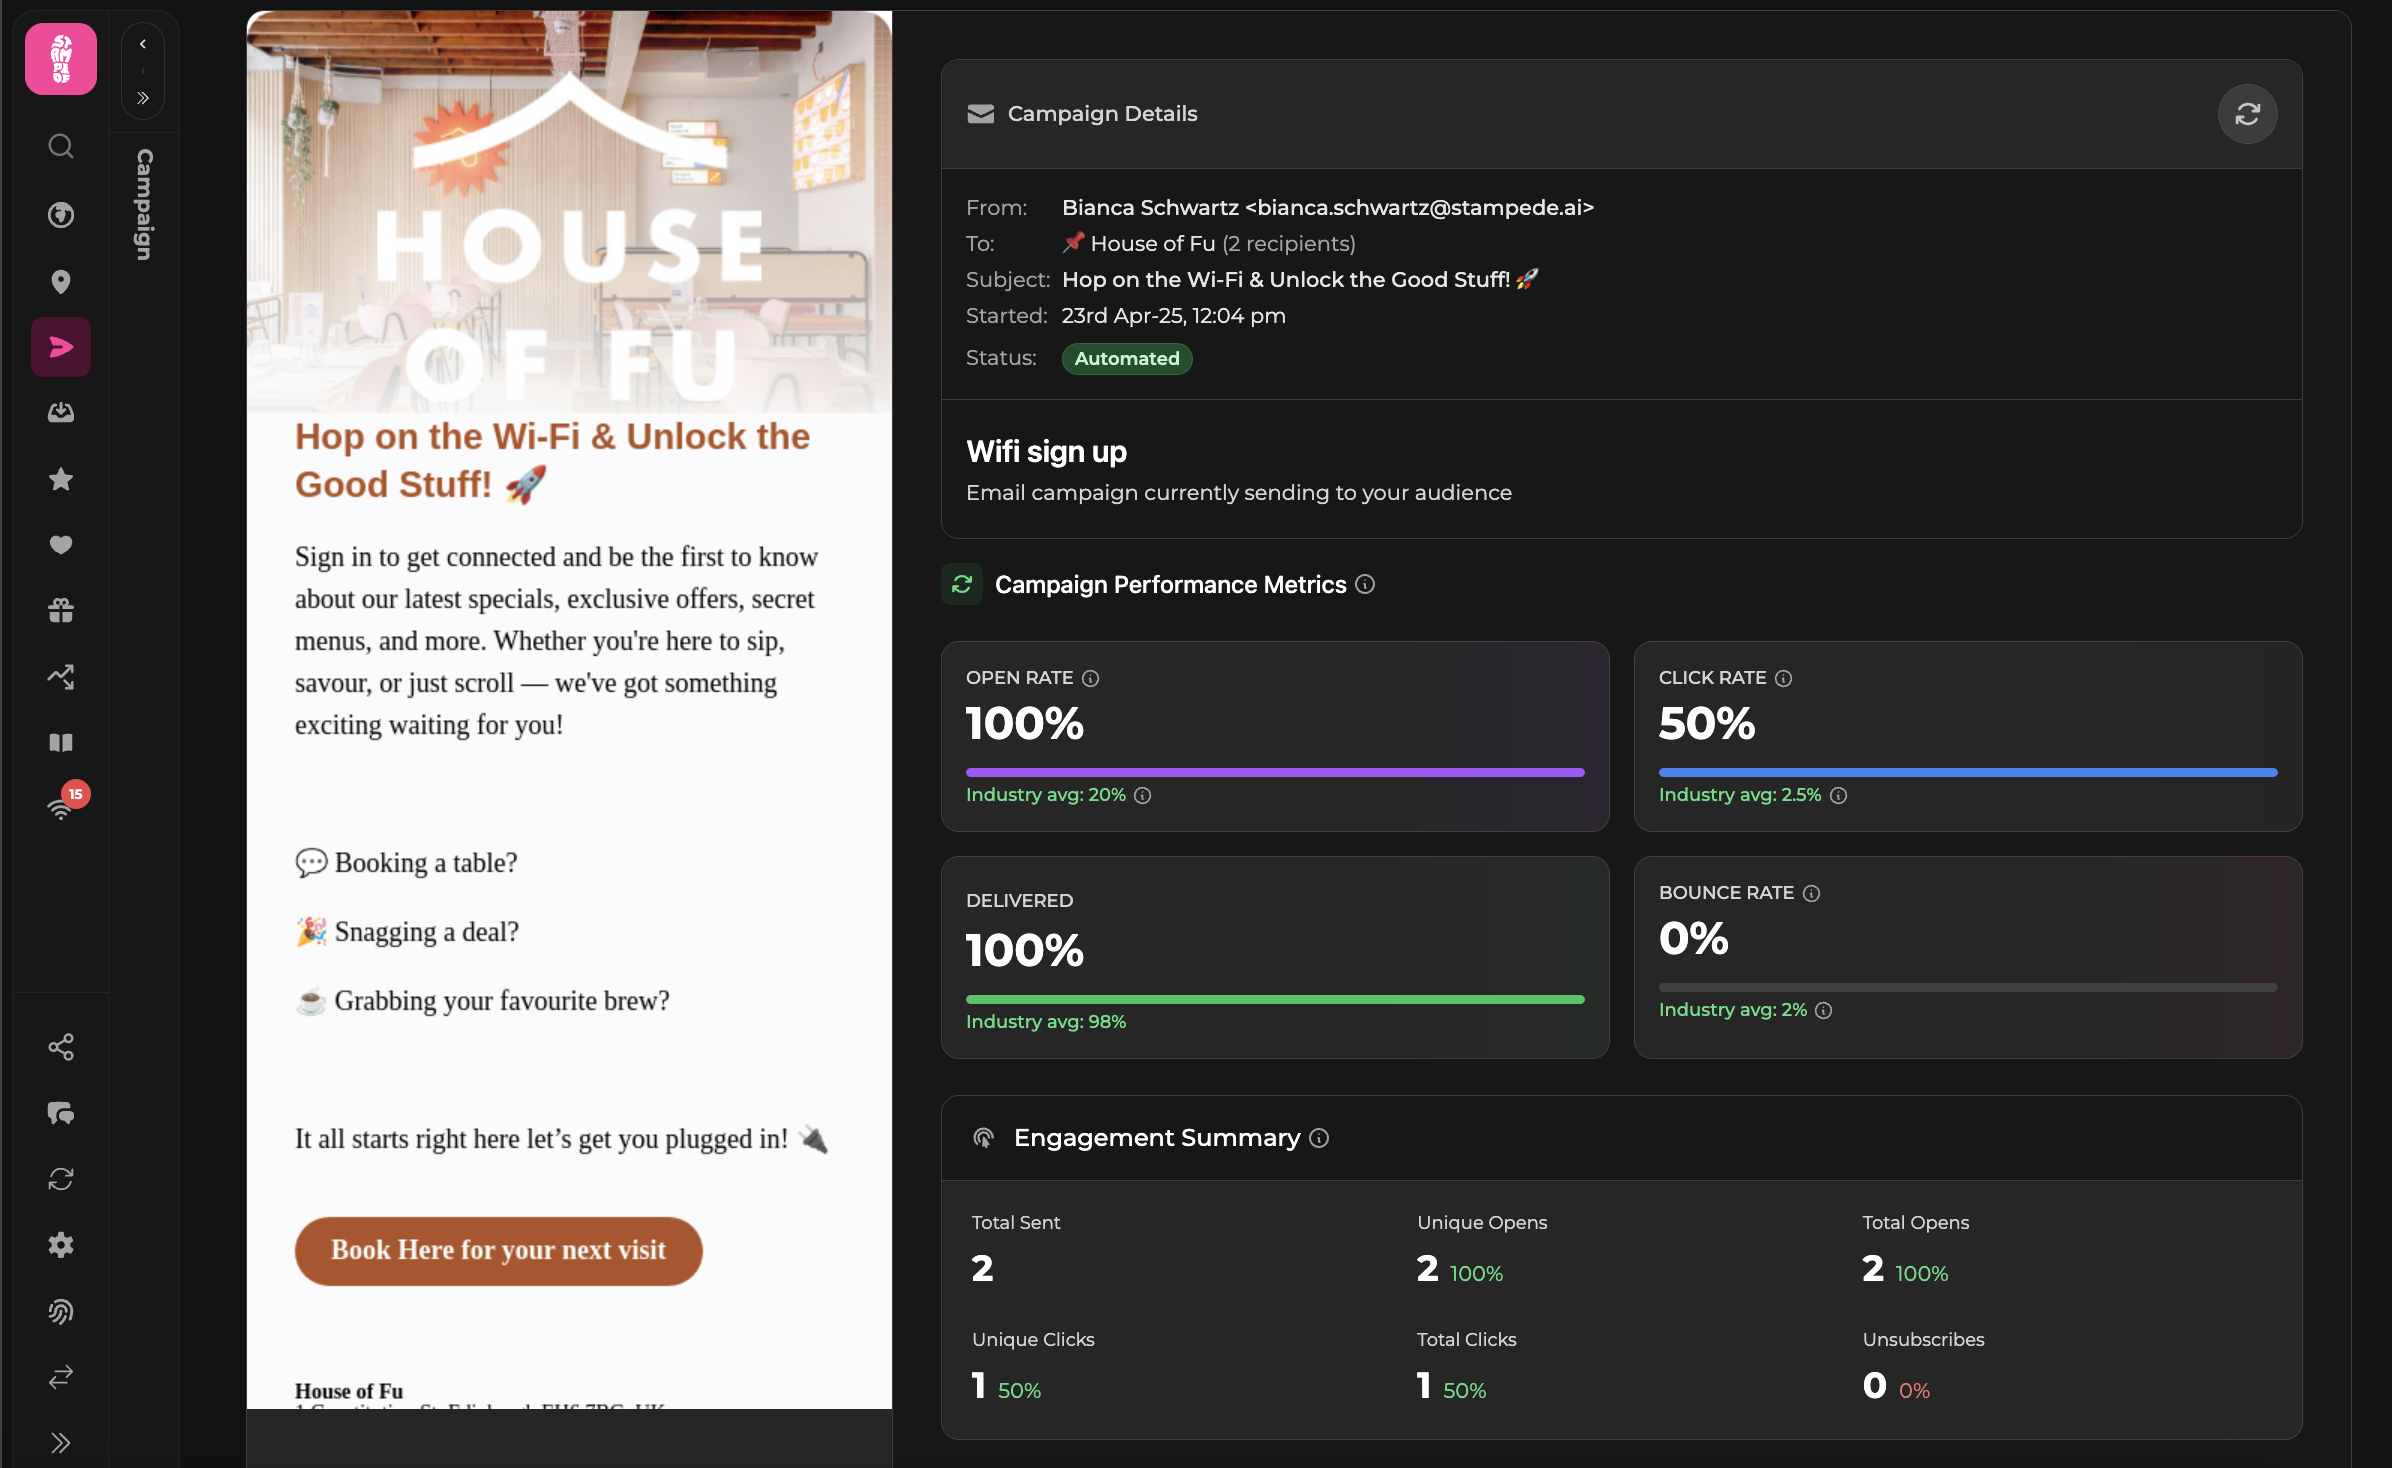Image resolution: width=2392 pixels, height=1468 pixels.
Task: Show info next to Engagement Summary
Action: pyautogui.click(x=1320, y=1138)
